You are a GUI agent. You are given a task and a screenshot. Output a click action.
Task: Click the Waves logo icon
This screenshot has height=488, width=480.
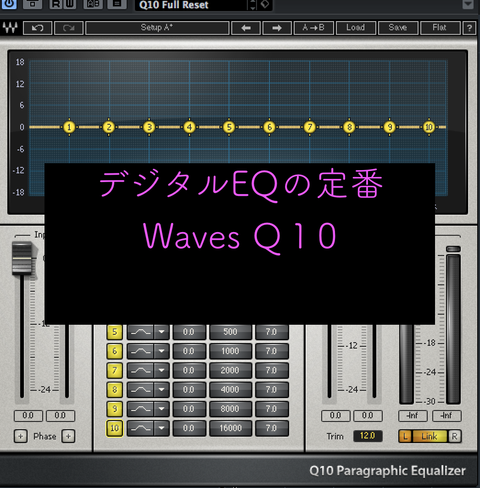point(10,28)
